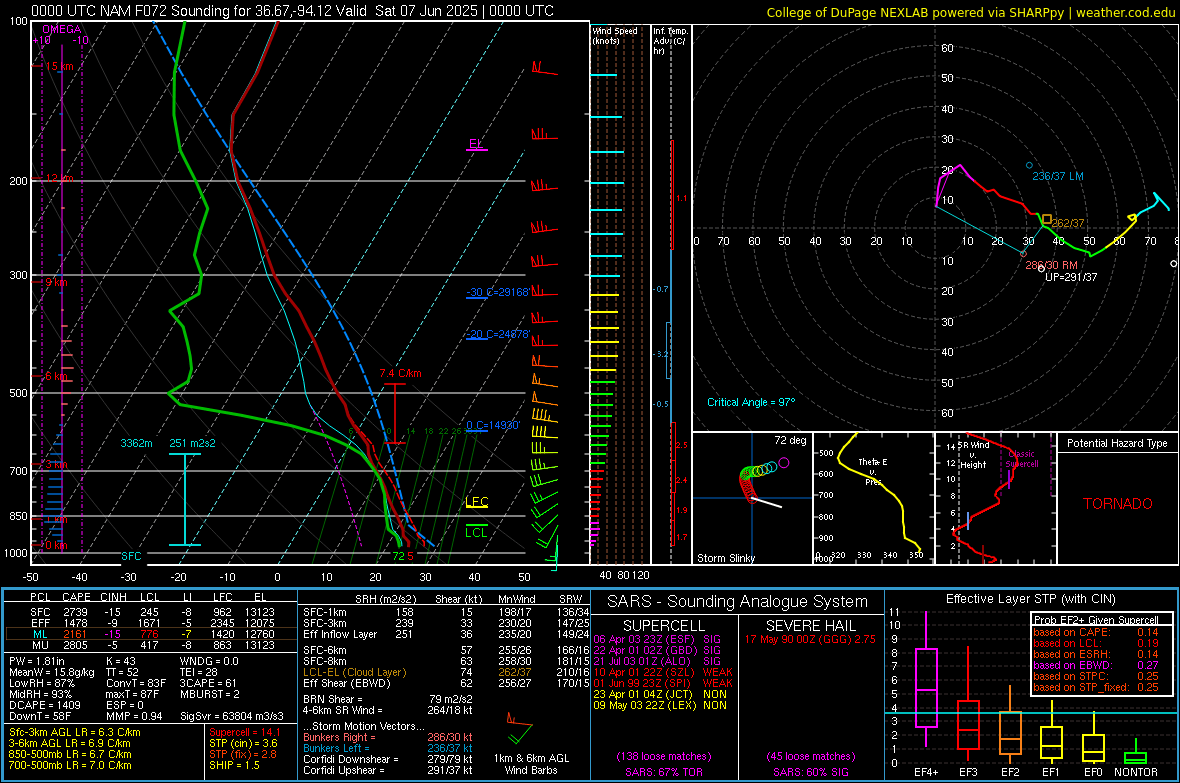
Task: Click the 1km & 6km AGL wind barb glyph
Action: [x=519, y=729]
